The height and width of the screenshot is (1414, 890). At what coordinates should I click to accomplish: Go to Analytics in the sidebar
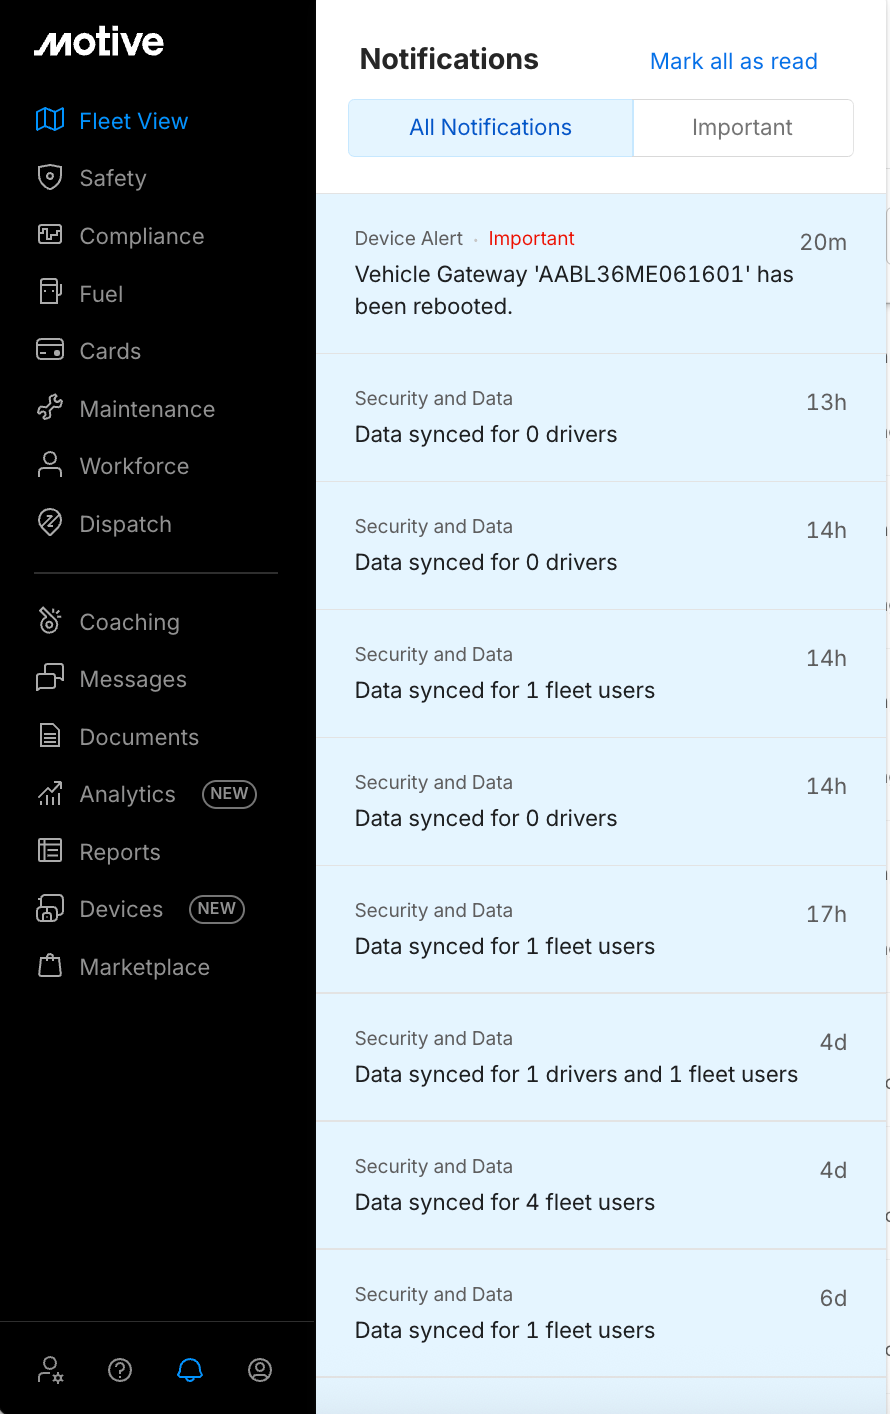point(127,794)
